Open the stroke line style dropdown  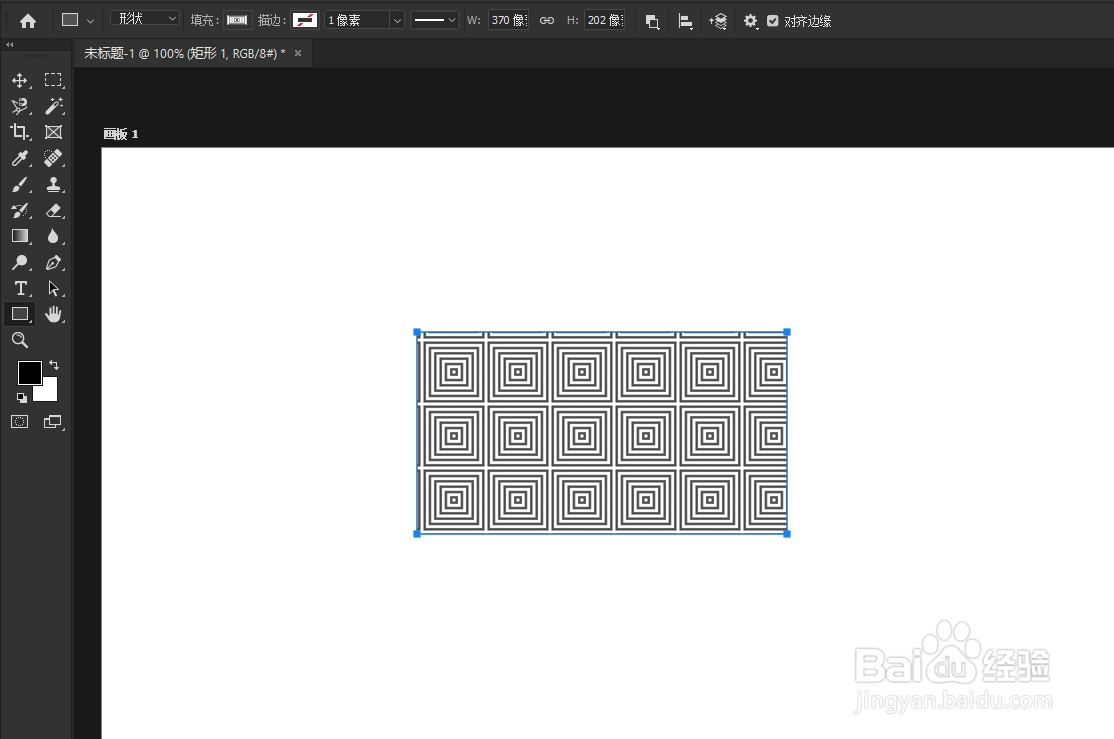[x=434, y=21]
